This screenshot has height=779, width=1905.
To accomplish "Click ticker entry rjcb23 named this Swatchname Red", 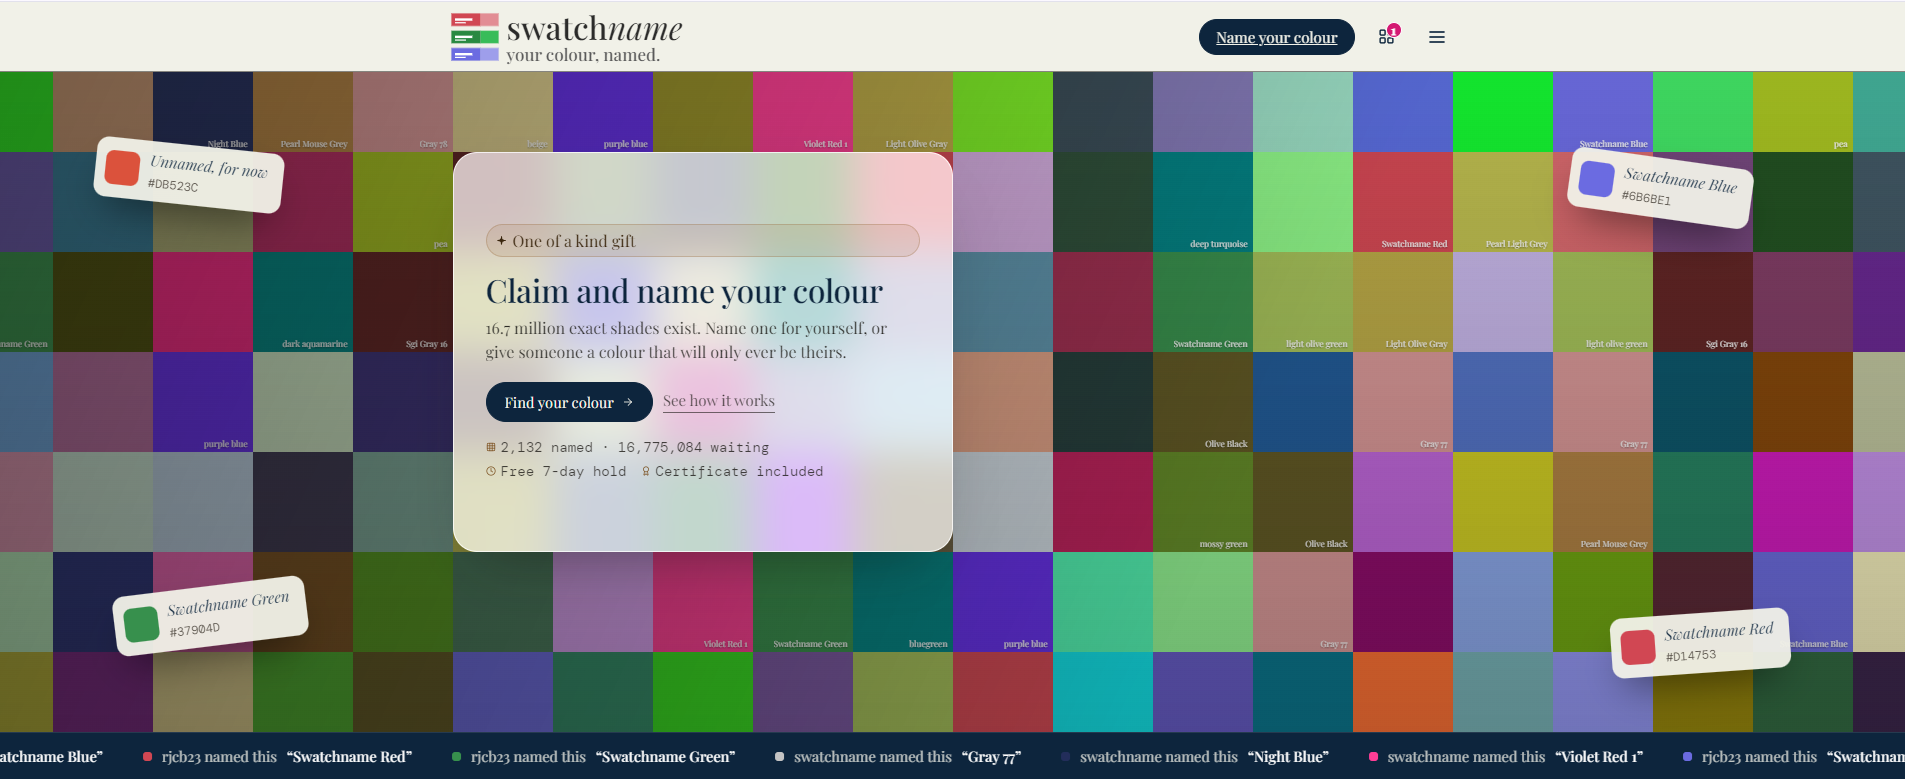I will pos(278,757).
